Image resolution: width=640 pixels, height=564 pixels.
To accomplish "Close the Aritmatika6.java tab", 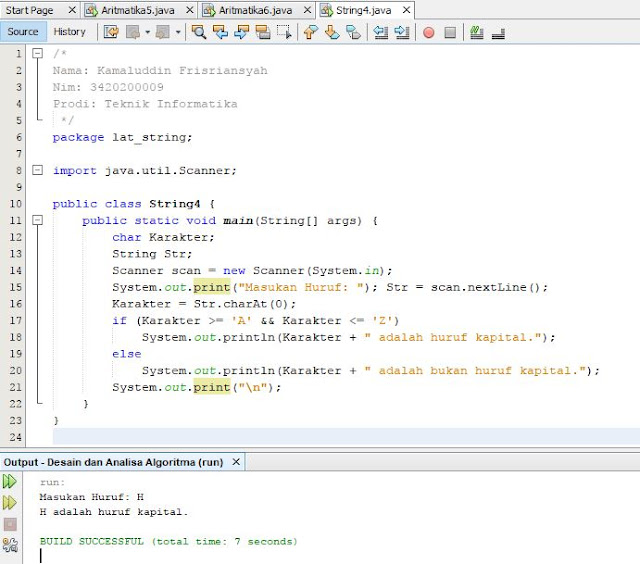I will (x=307, y=10).
